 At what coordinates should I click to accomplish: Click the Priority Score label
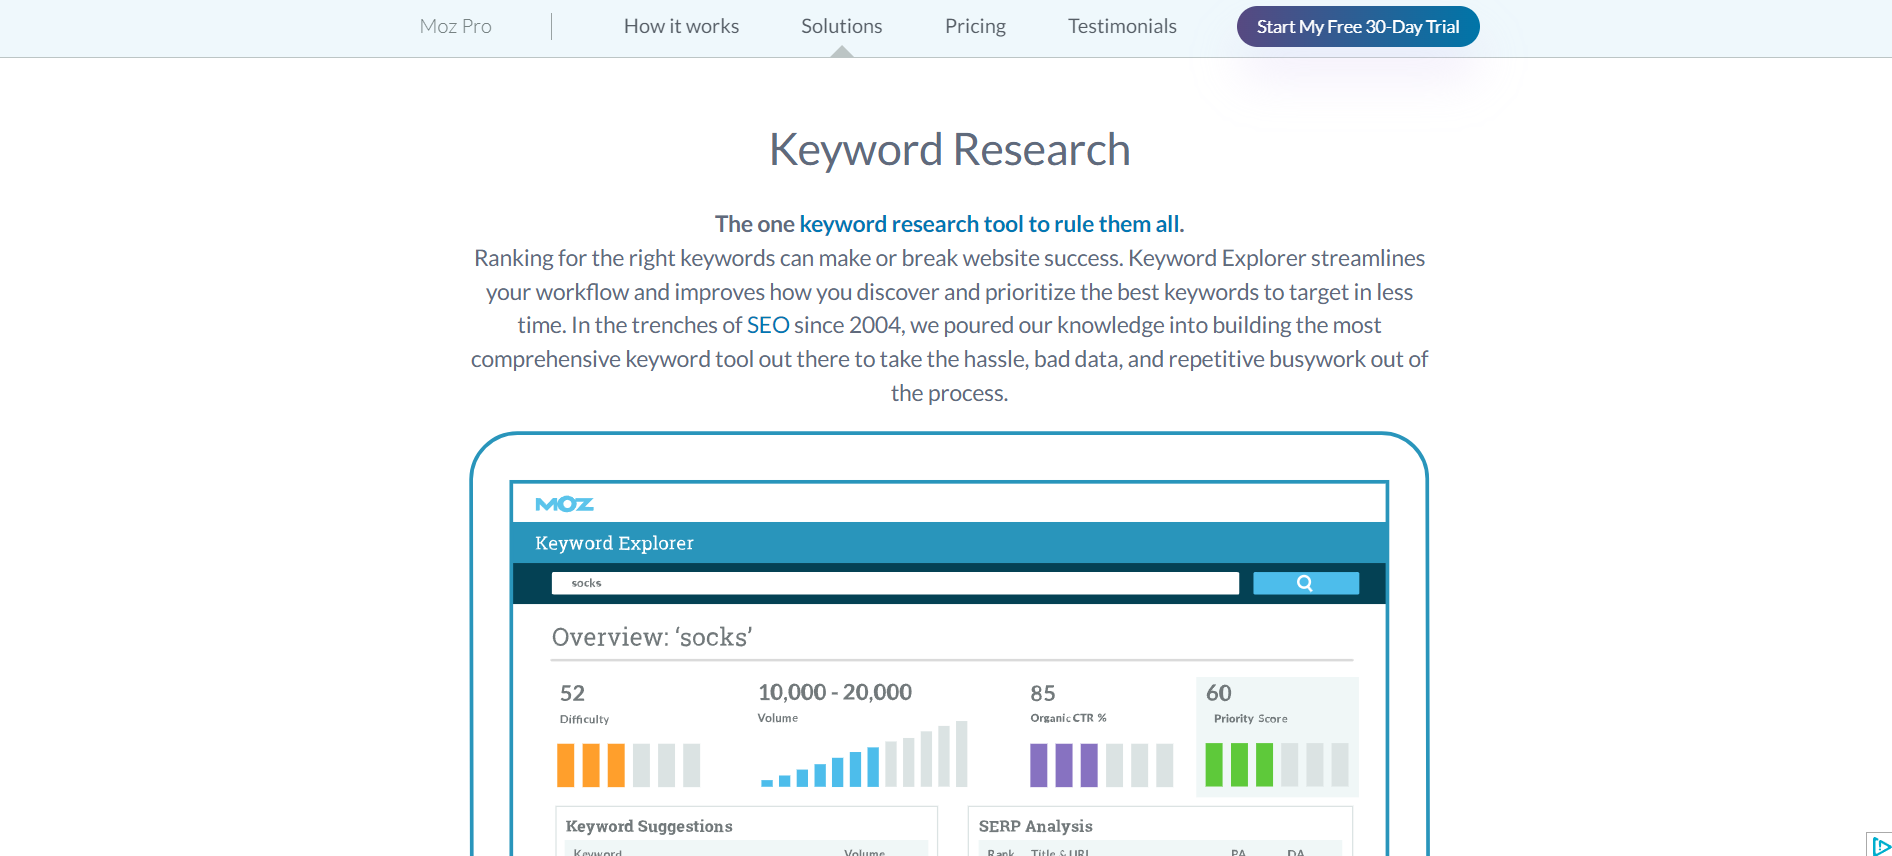coord(1250,718)
